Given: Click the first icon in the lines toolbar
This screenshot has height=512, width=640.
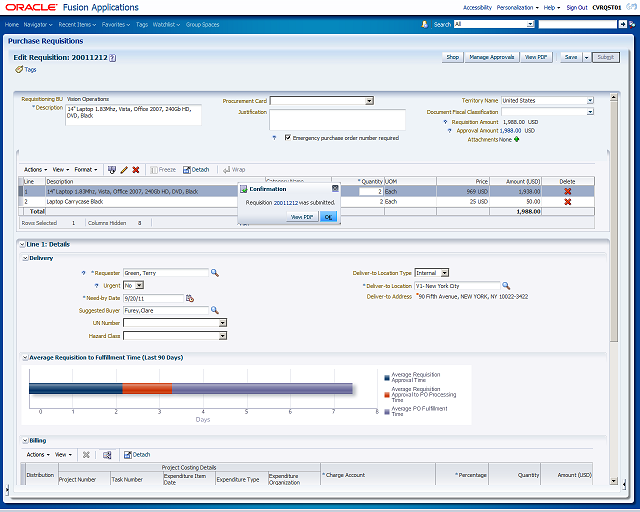Looking at the screenshot, I should (x=111, y=170).
